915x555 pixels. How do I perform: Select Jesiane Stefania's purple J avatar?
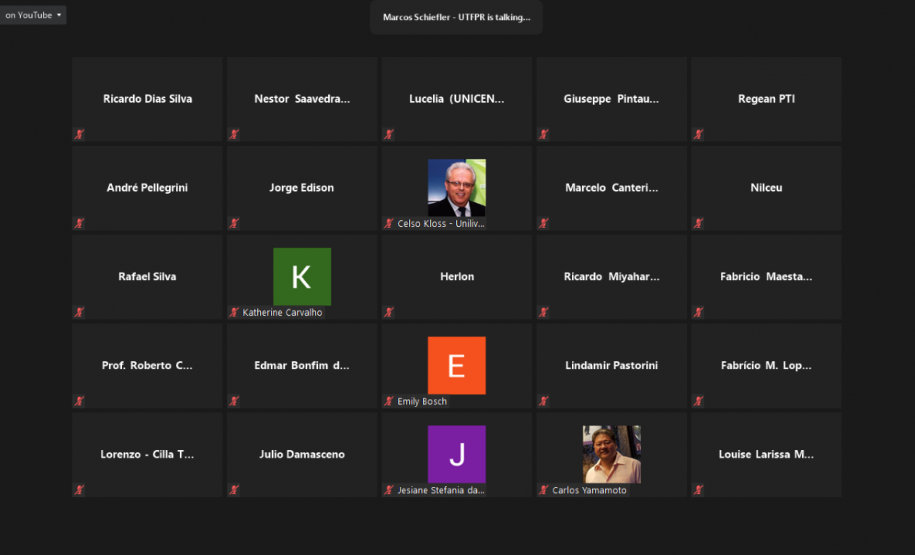point(456,454)
